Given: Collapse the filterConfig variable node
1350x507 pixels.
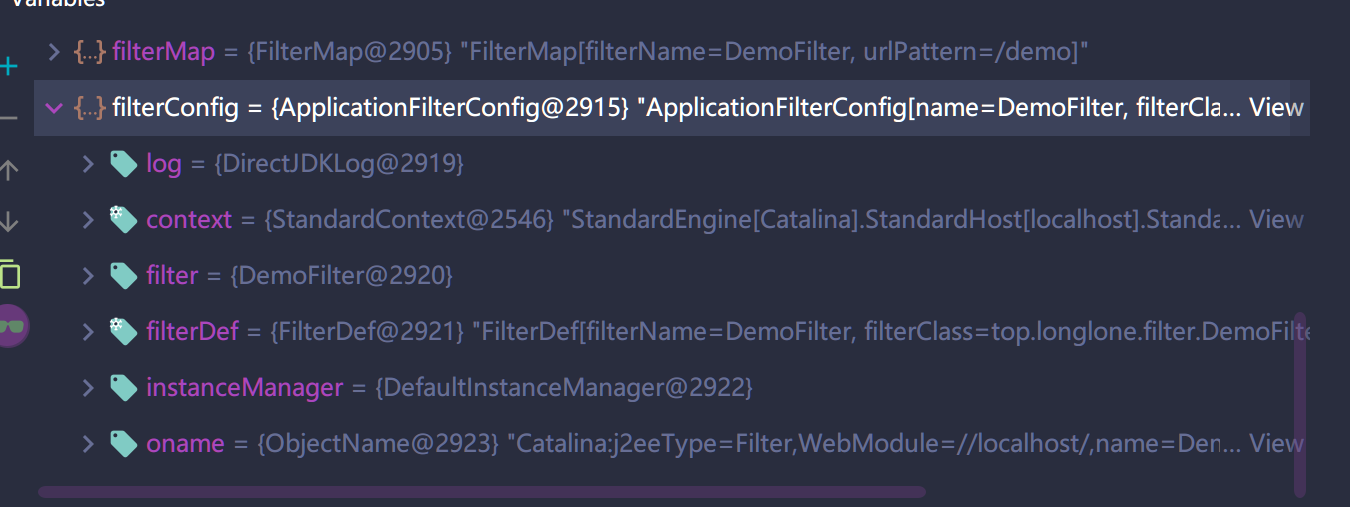Looking at the screenshot, I should [54, 108].
